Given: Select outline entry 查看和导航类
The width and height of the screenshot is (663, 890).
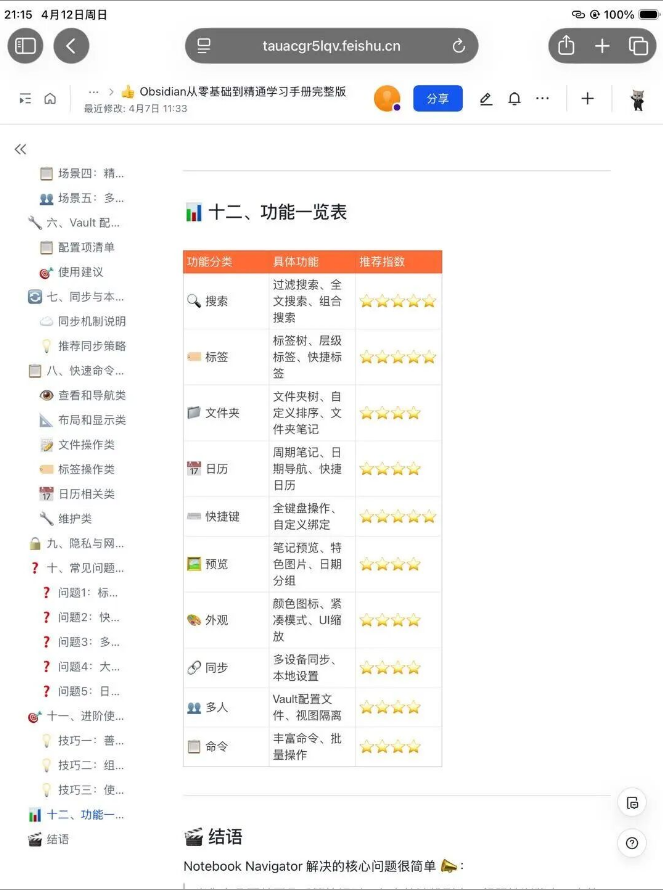Looking at the screenshot, I should pos(83,395).
